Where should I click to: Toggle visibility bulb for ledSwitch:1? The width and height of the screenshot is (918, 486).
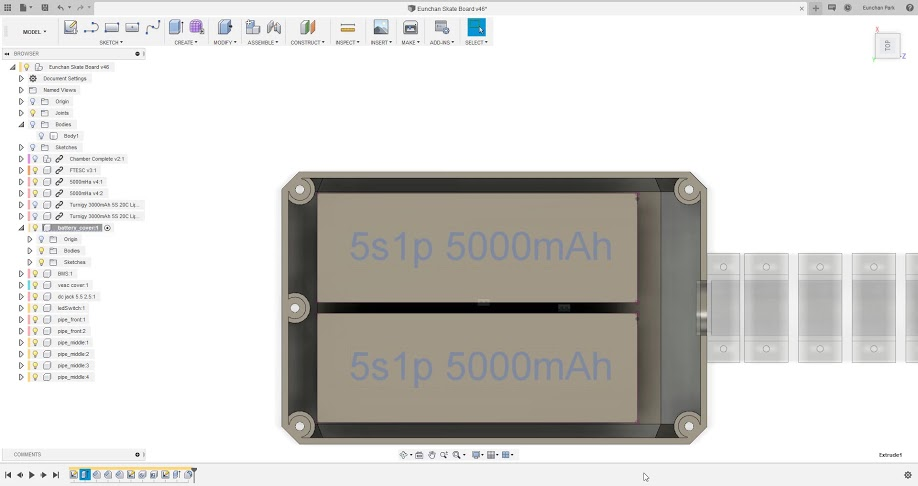pos(35,308)
